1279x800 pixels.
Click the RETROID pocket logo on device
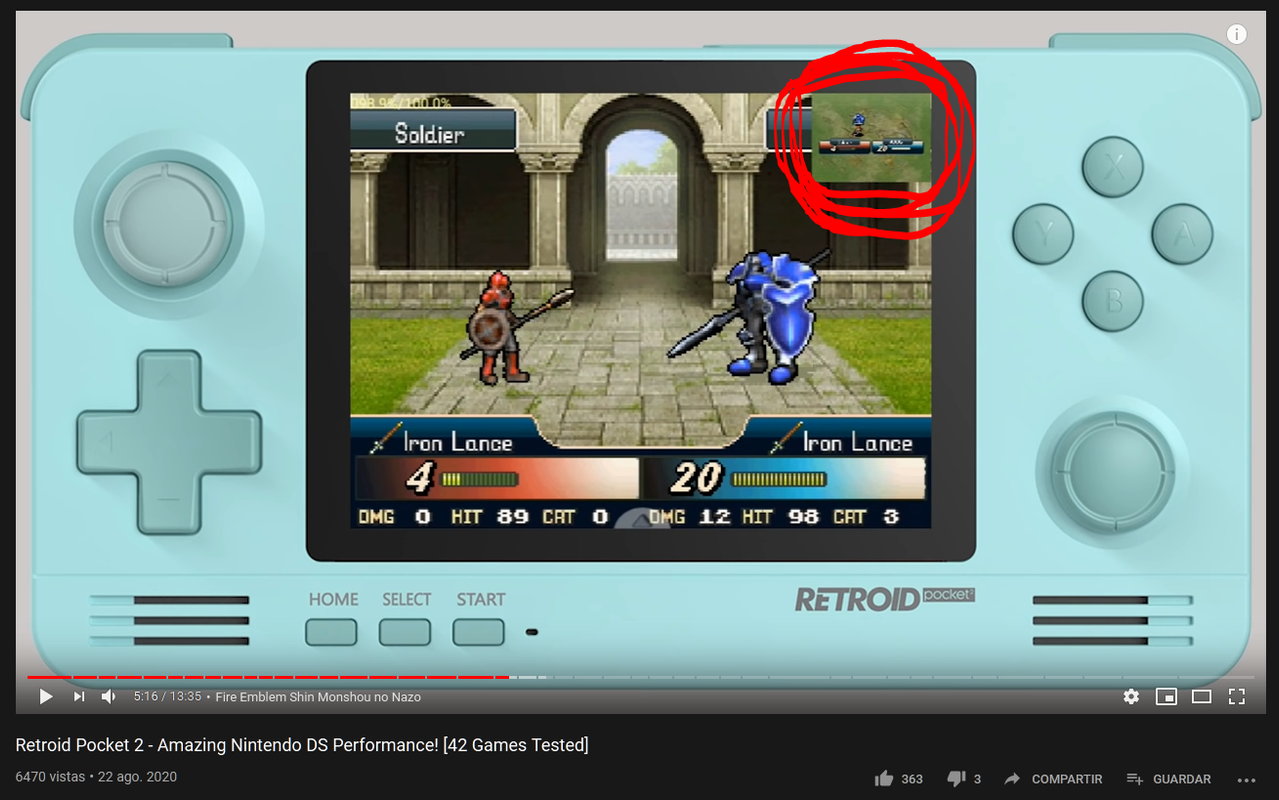point(884,598)
